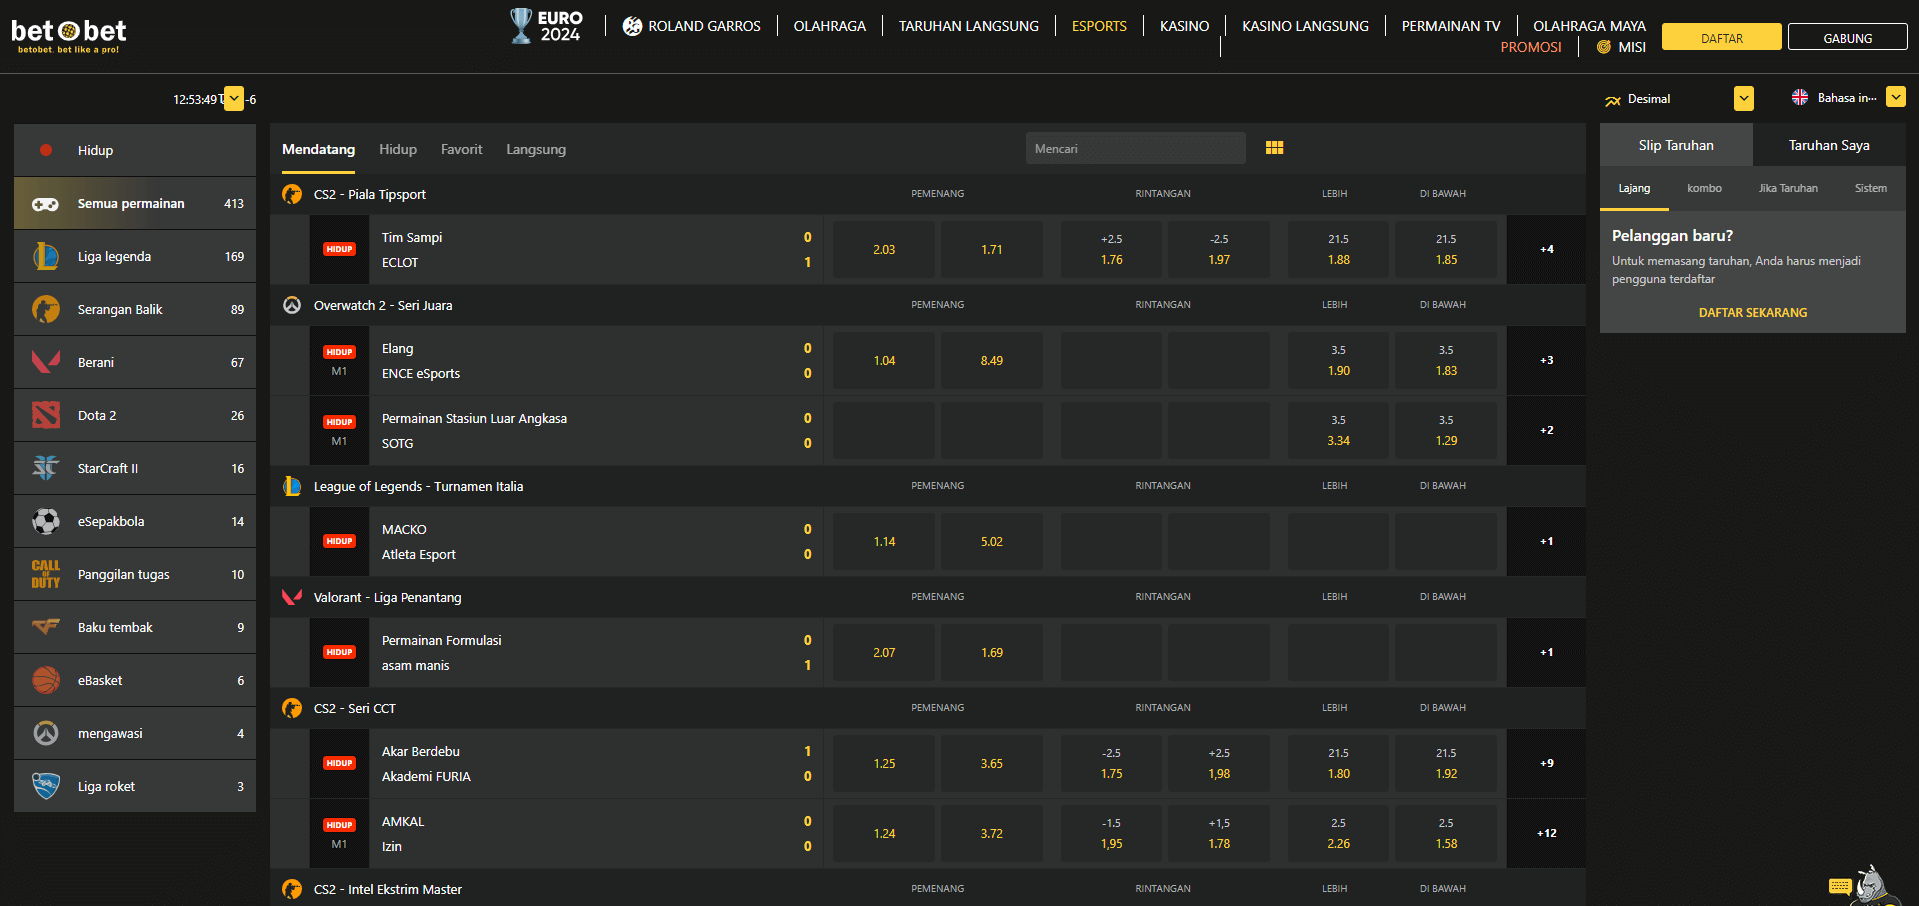Image resolution: width=1919 pixels, height=906 pixels.
Task: Select odds 8.49 for ENCE eSports
Action: [x=991, y=360]
